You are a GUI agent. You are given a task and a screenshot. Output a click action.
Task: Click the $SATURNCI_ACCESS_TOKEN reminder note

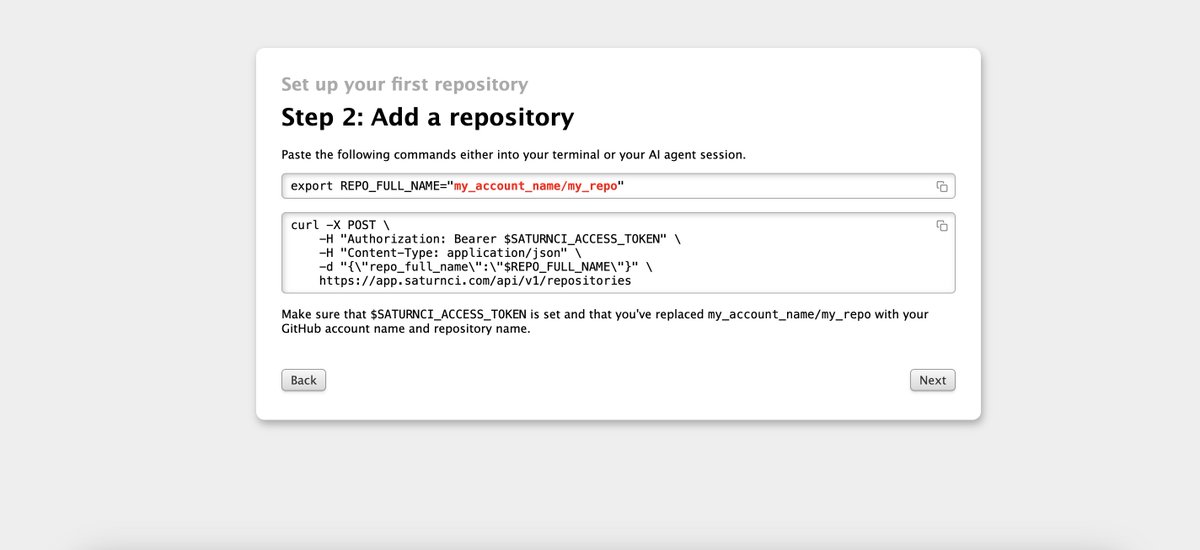(x=605, y=322)
